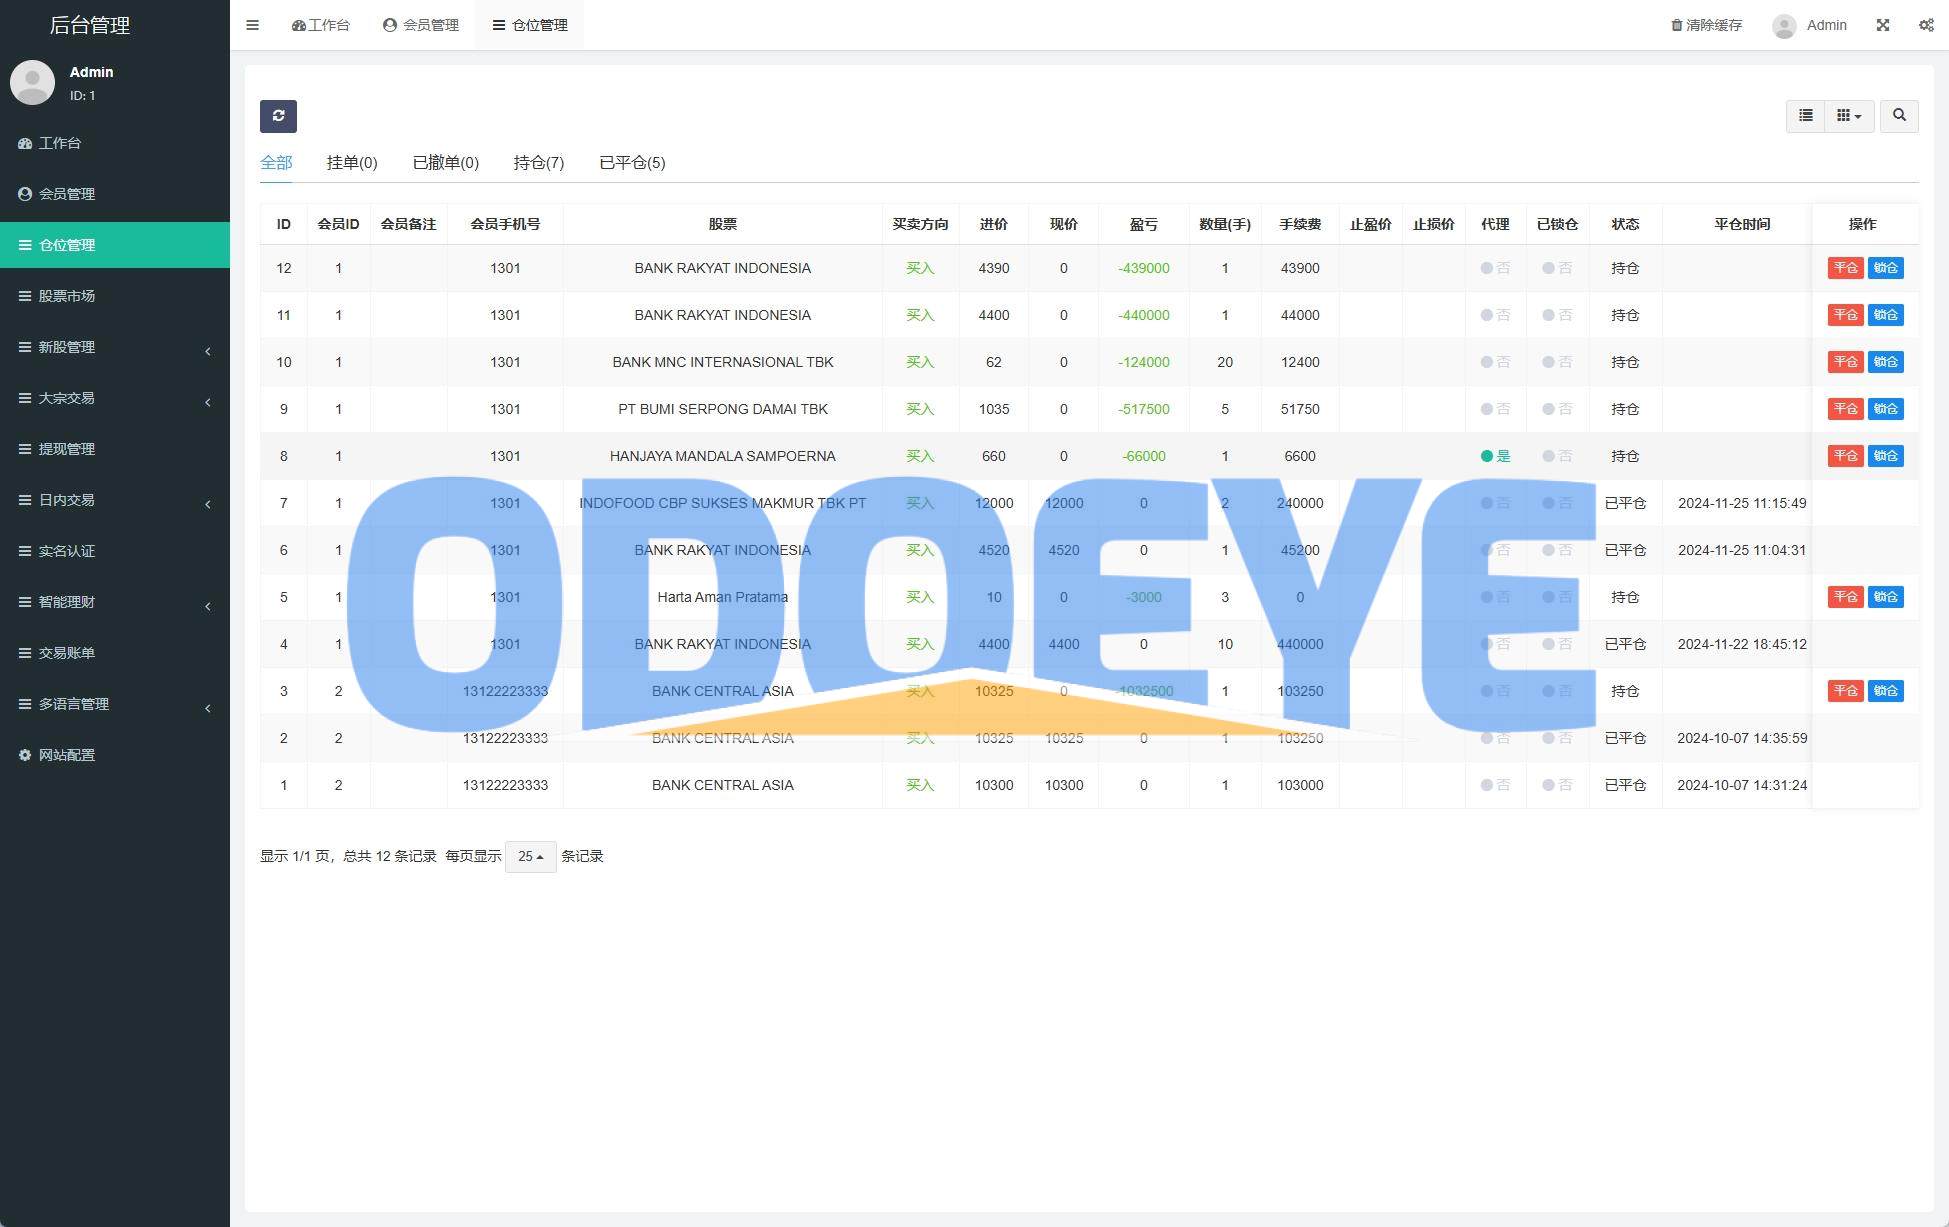The image size is (1949, 1227).
Task: Select the 全部 filter tab
Action: (x=276, y=163)
